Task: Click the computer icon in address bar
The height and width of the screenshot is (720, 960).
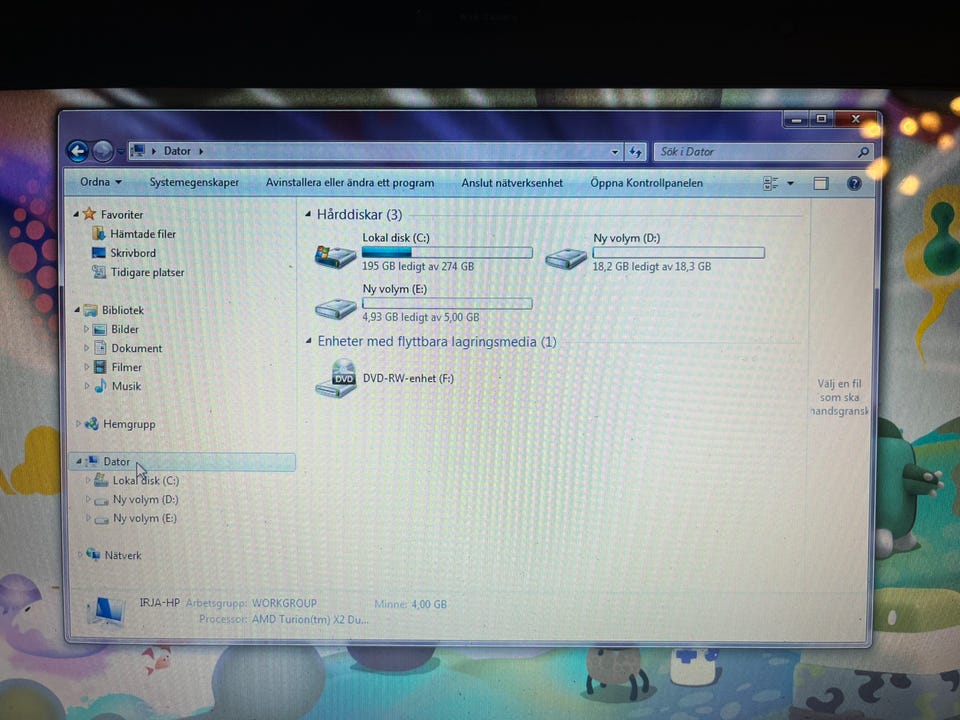Action: click(x=139, y=151)
